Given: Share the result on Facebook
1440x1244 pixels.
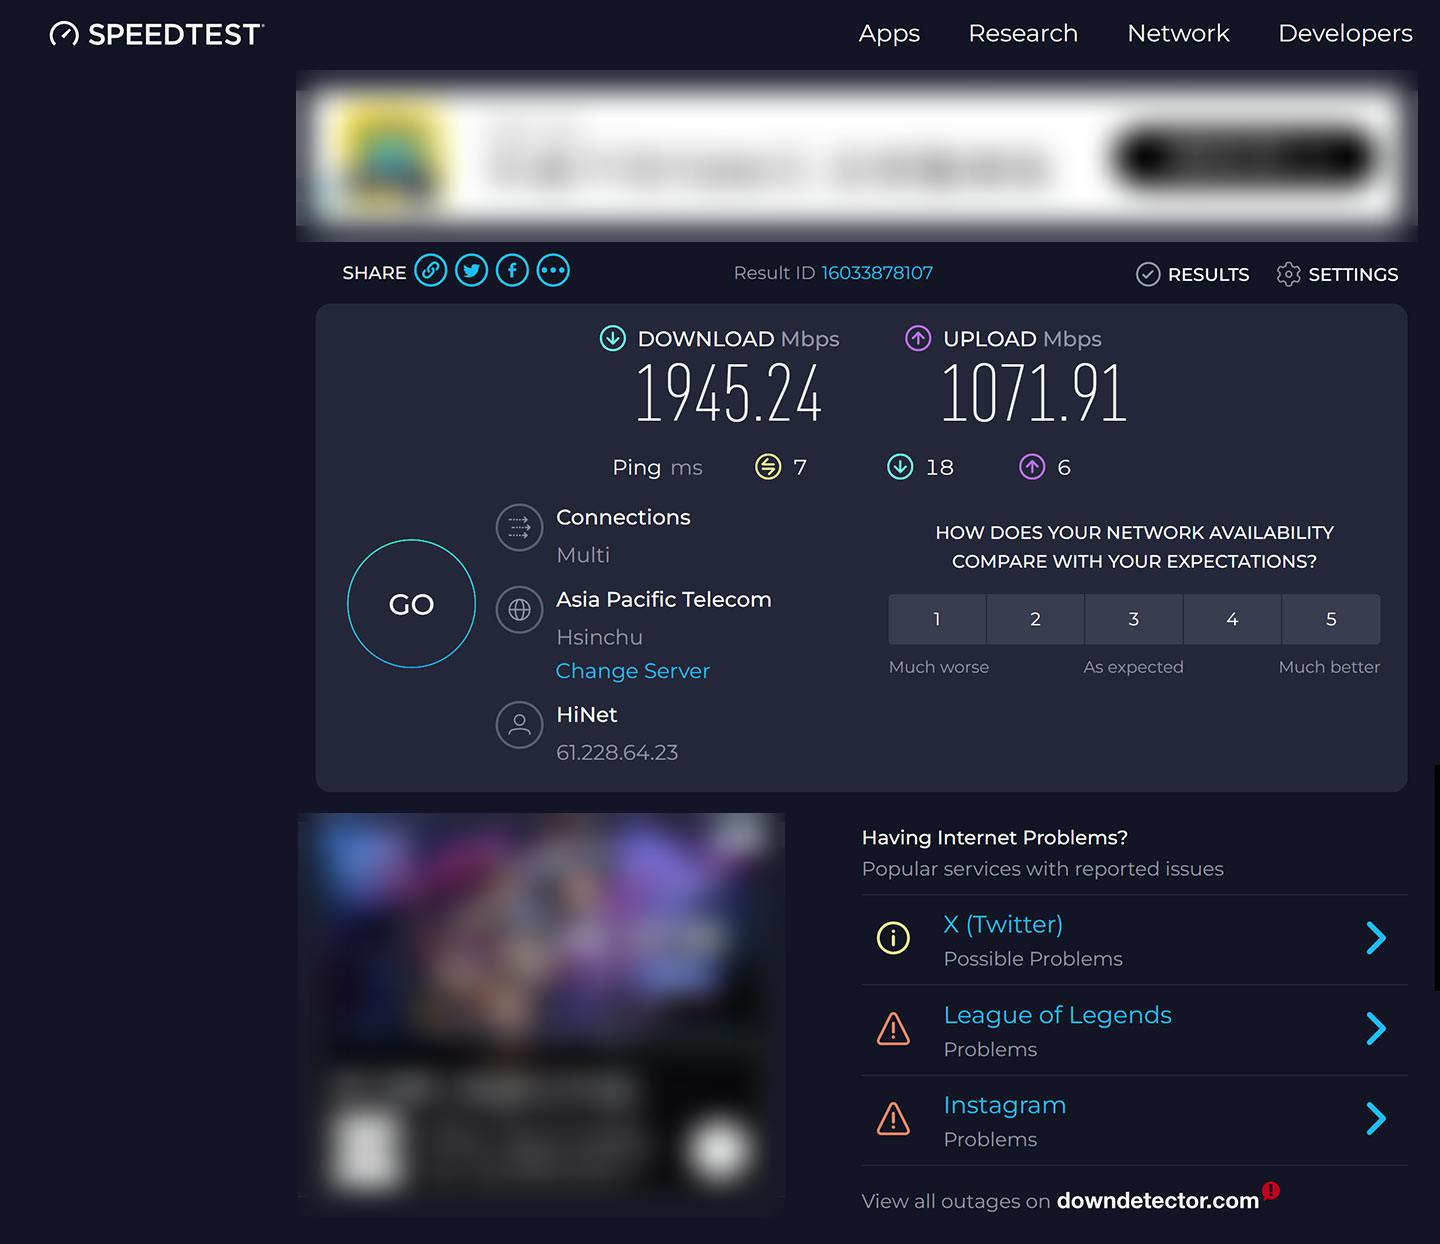Looking at the screenshot, I should [512, 270].
